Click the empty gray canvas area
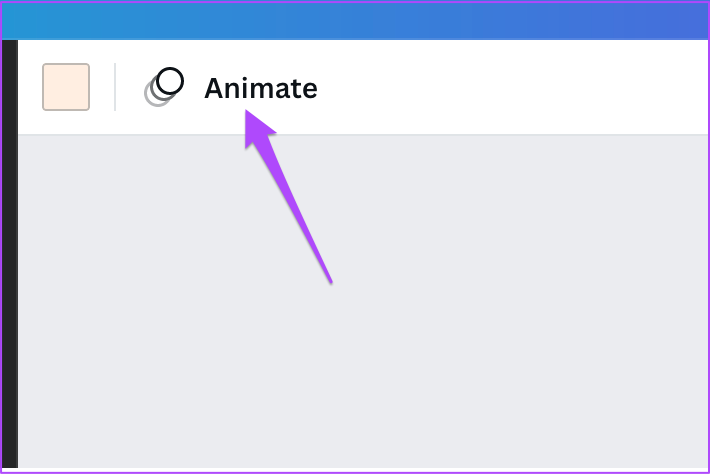The width and height of the screenshot is (710, 474). (498, 299)
